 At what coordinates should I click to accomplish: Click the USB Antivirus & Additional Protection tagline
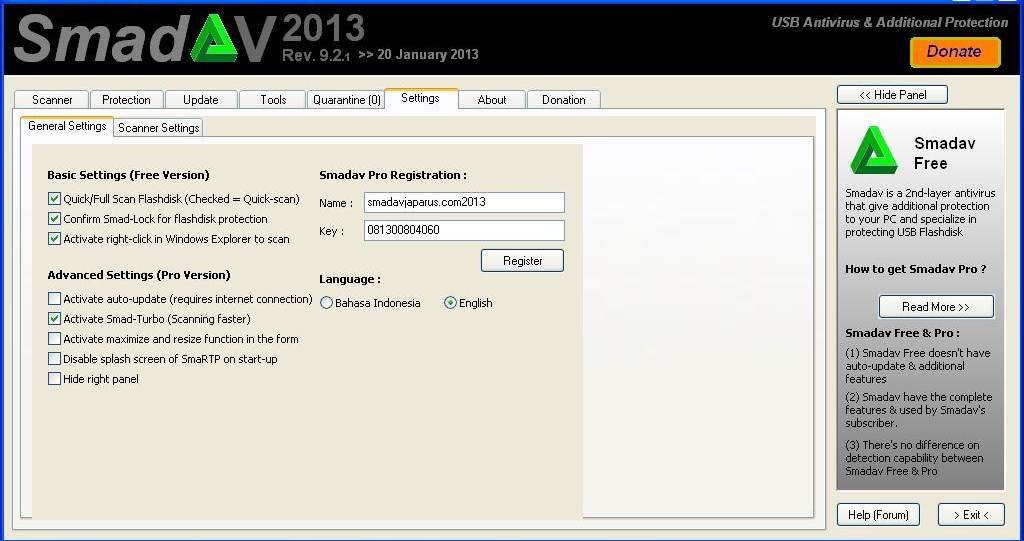889,22
